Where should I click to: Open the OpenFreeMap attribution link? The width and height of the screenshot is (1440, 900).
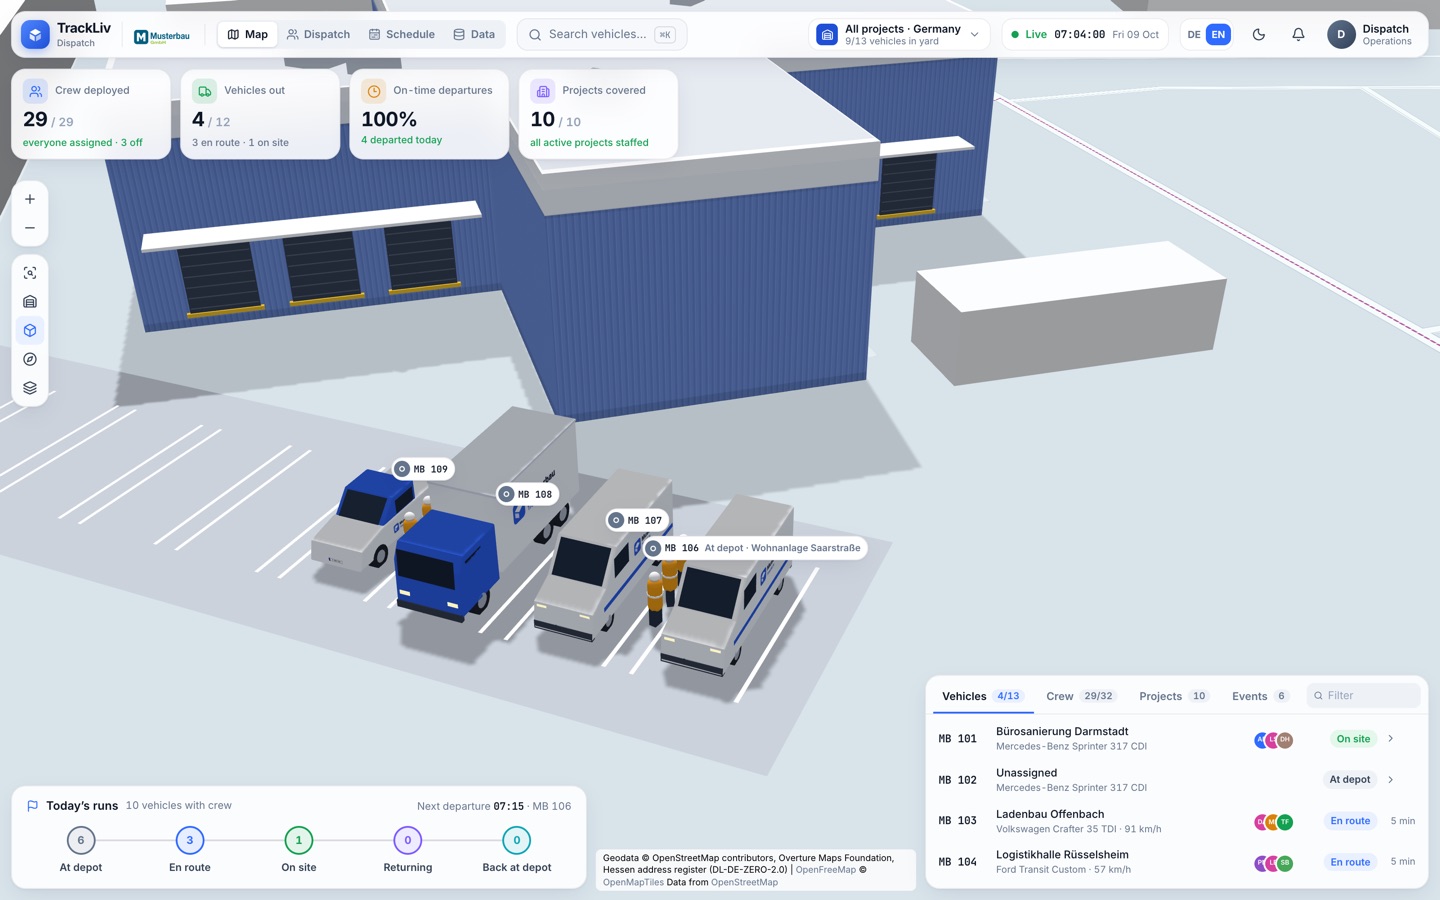[826, 870]
